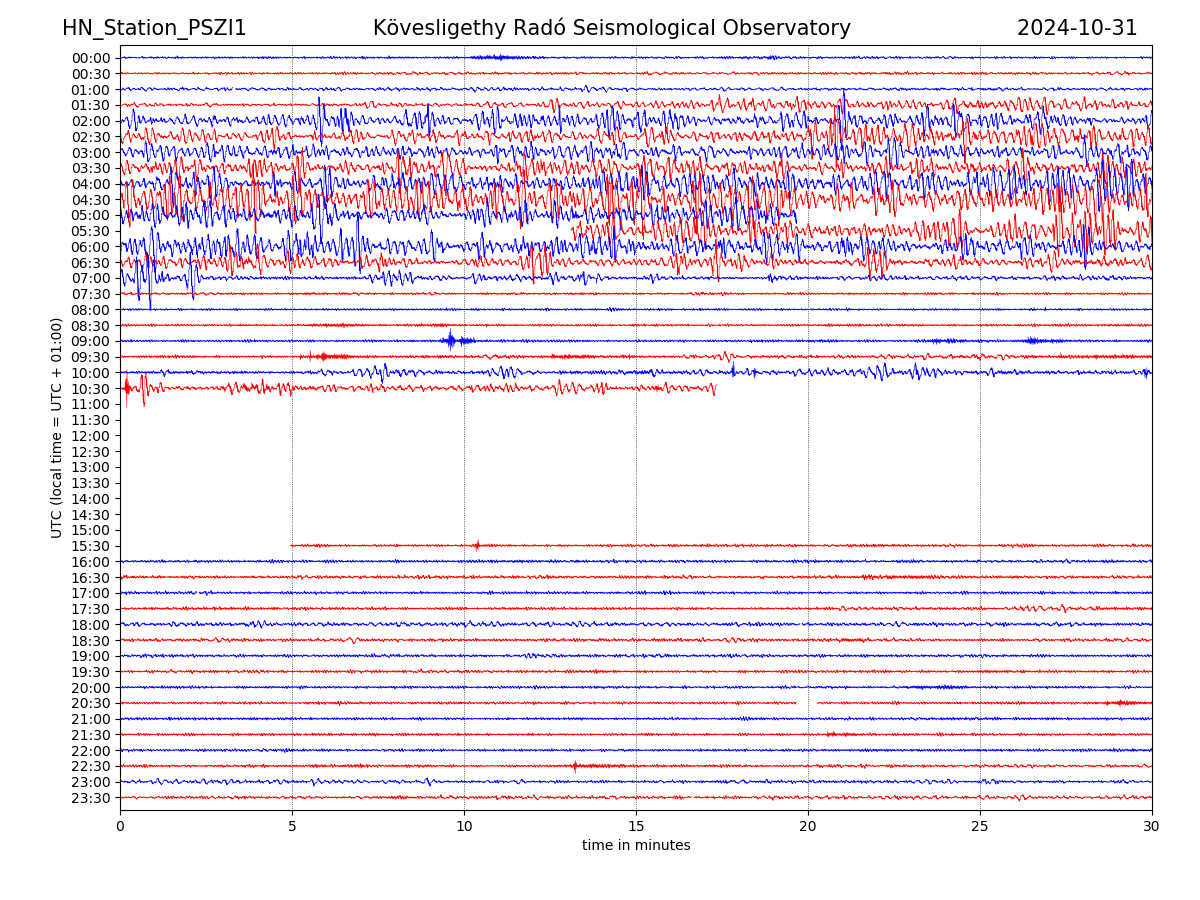Select the 'time in minutes' axis label
The height and width of the screenshot is (900, 1200).
(x=636, y=845)
